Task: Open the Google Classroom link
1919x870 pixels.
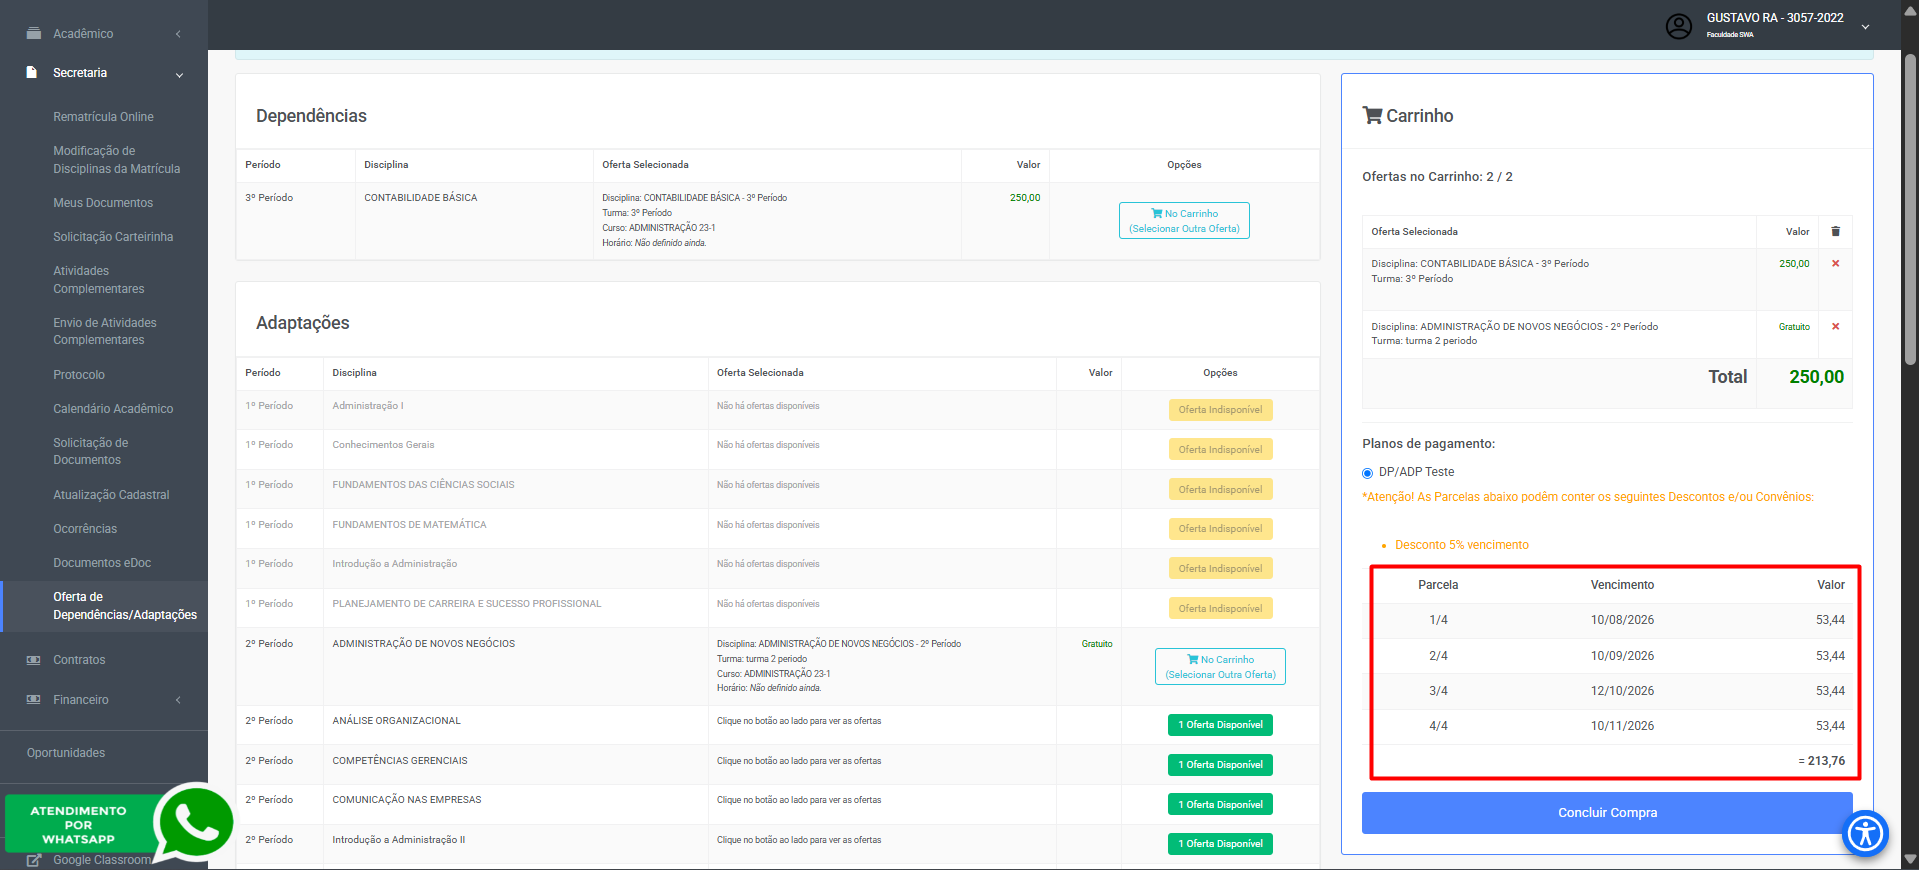Action: point(102,860)
